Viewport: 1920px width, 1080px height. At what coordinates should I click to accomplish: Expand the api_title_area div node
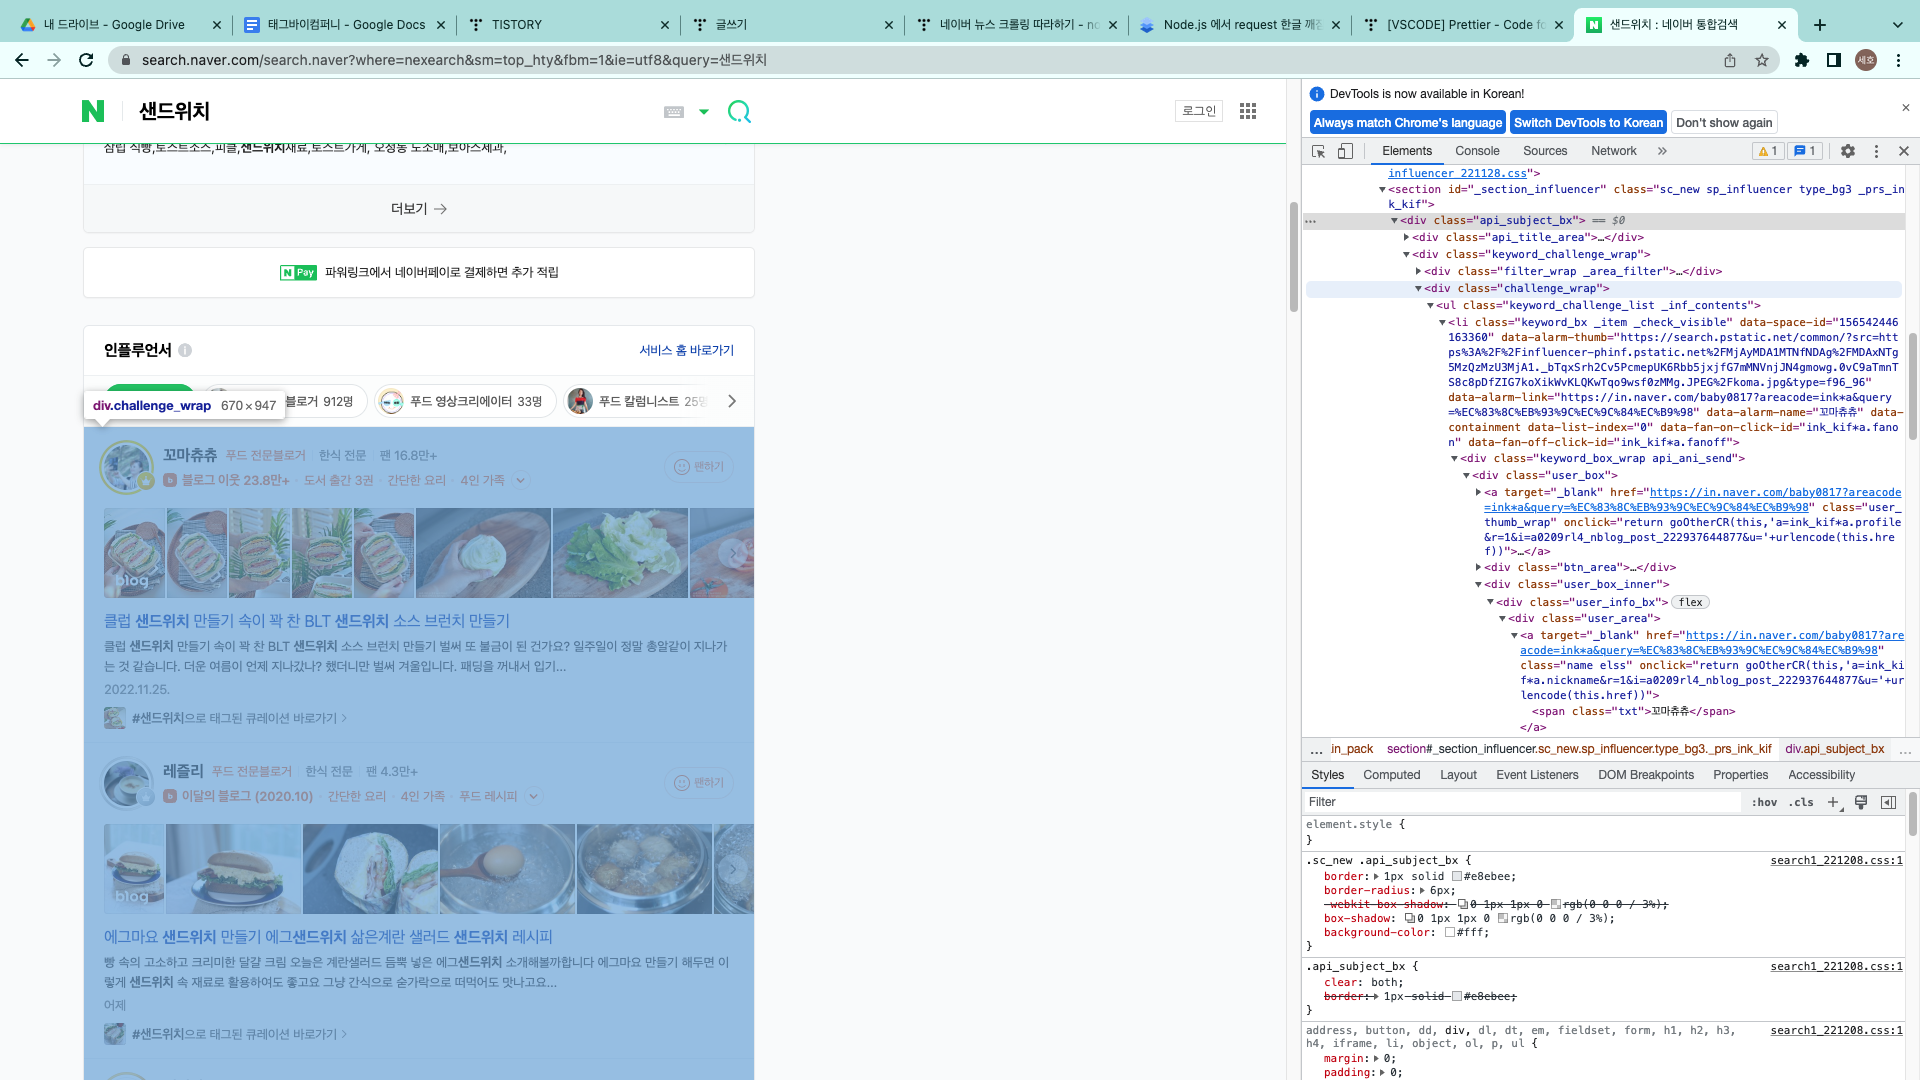(x=1406, y=238)
